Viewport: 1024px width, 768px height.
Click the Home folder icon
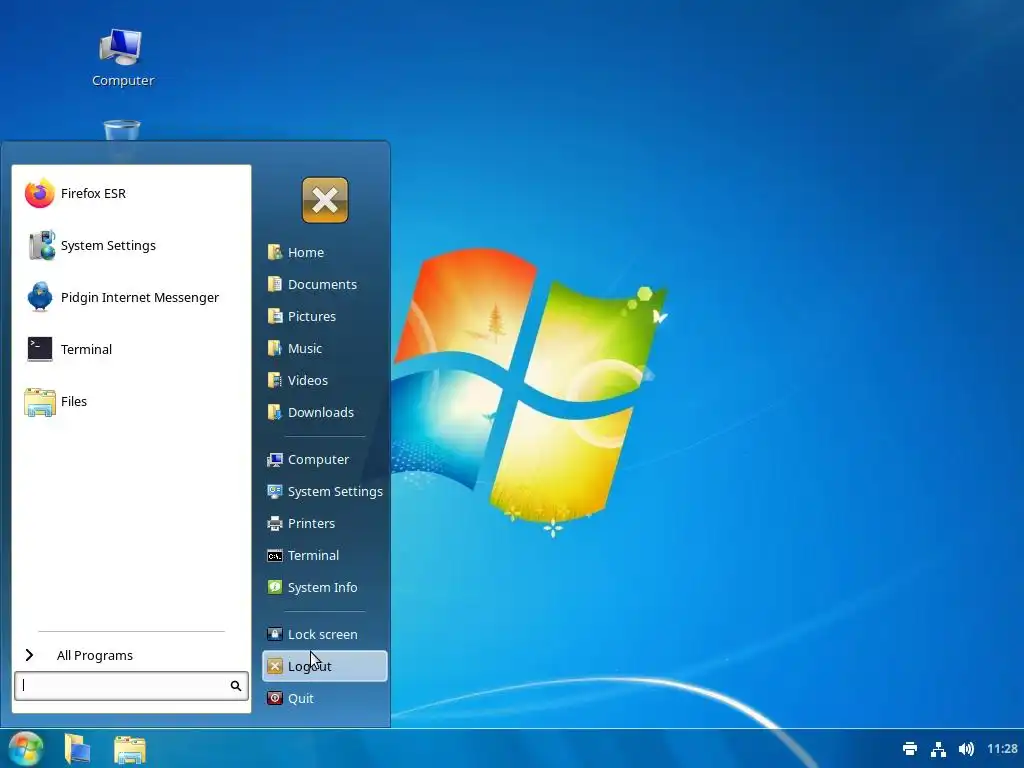pos(275,252)
